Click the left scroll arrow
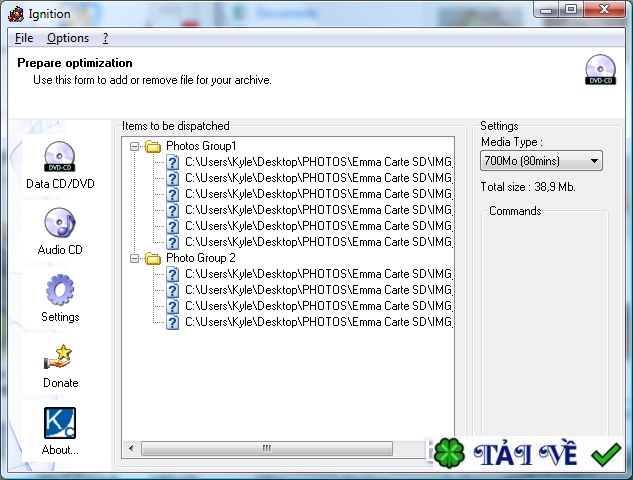This screenshot has height=480, width=633. 131,449
